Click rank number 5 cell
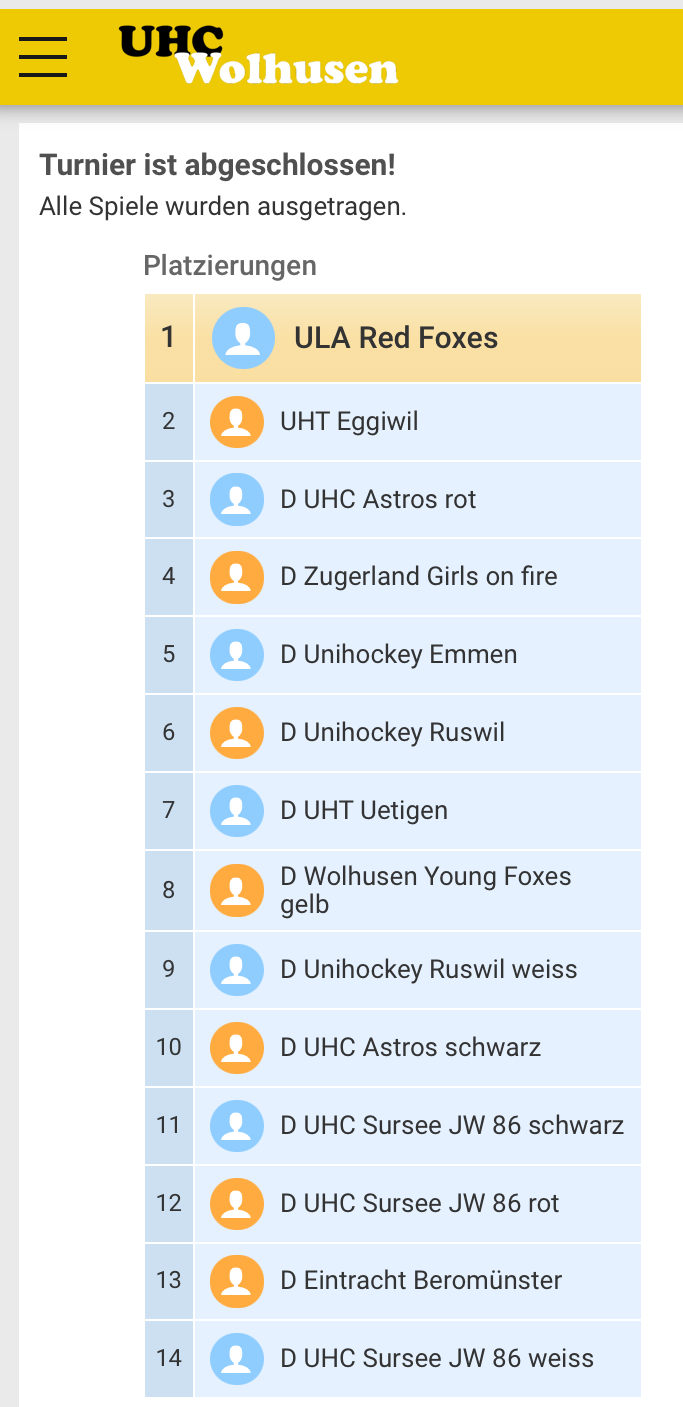Viewport: 683px width, 1407px height. coord(168,655)
